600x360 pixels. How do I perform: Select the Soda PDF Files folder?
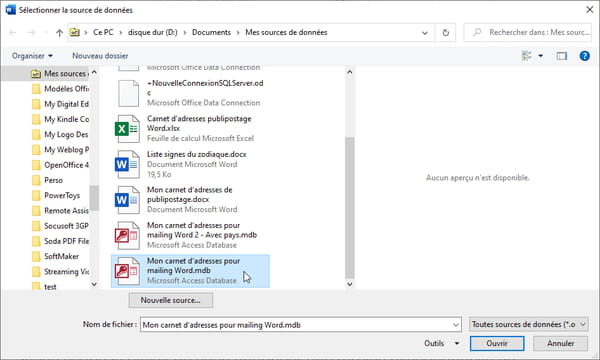click(x=60, y=241)
